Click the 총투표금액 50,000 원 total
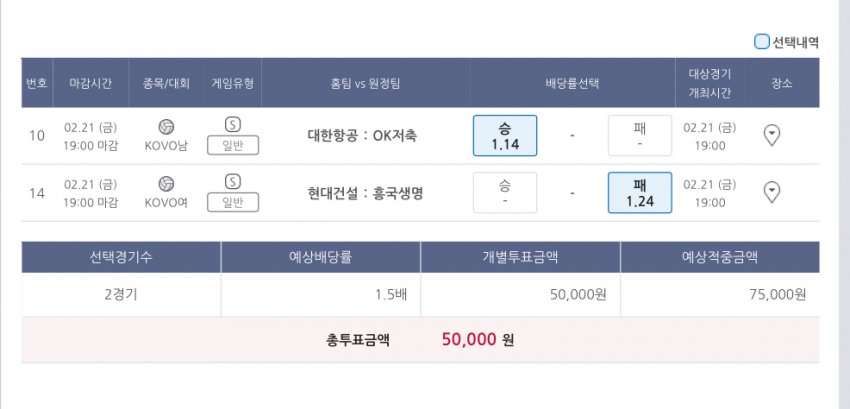 coord(478,340)
